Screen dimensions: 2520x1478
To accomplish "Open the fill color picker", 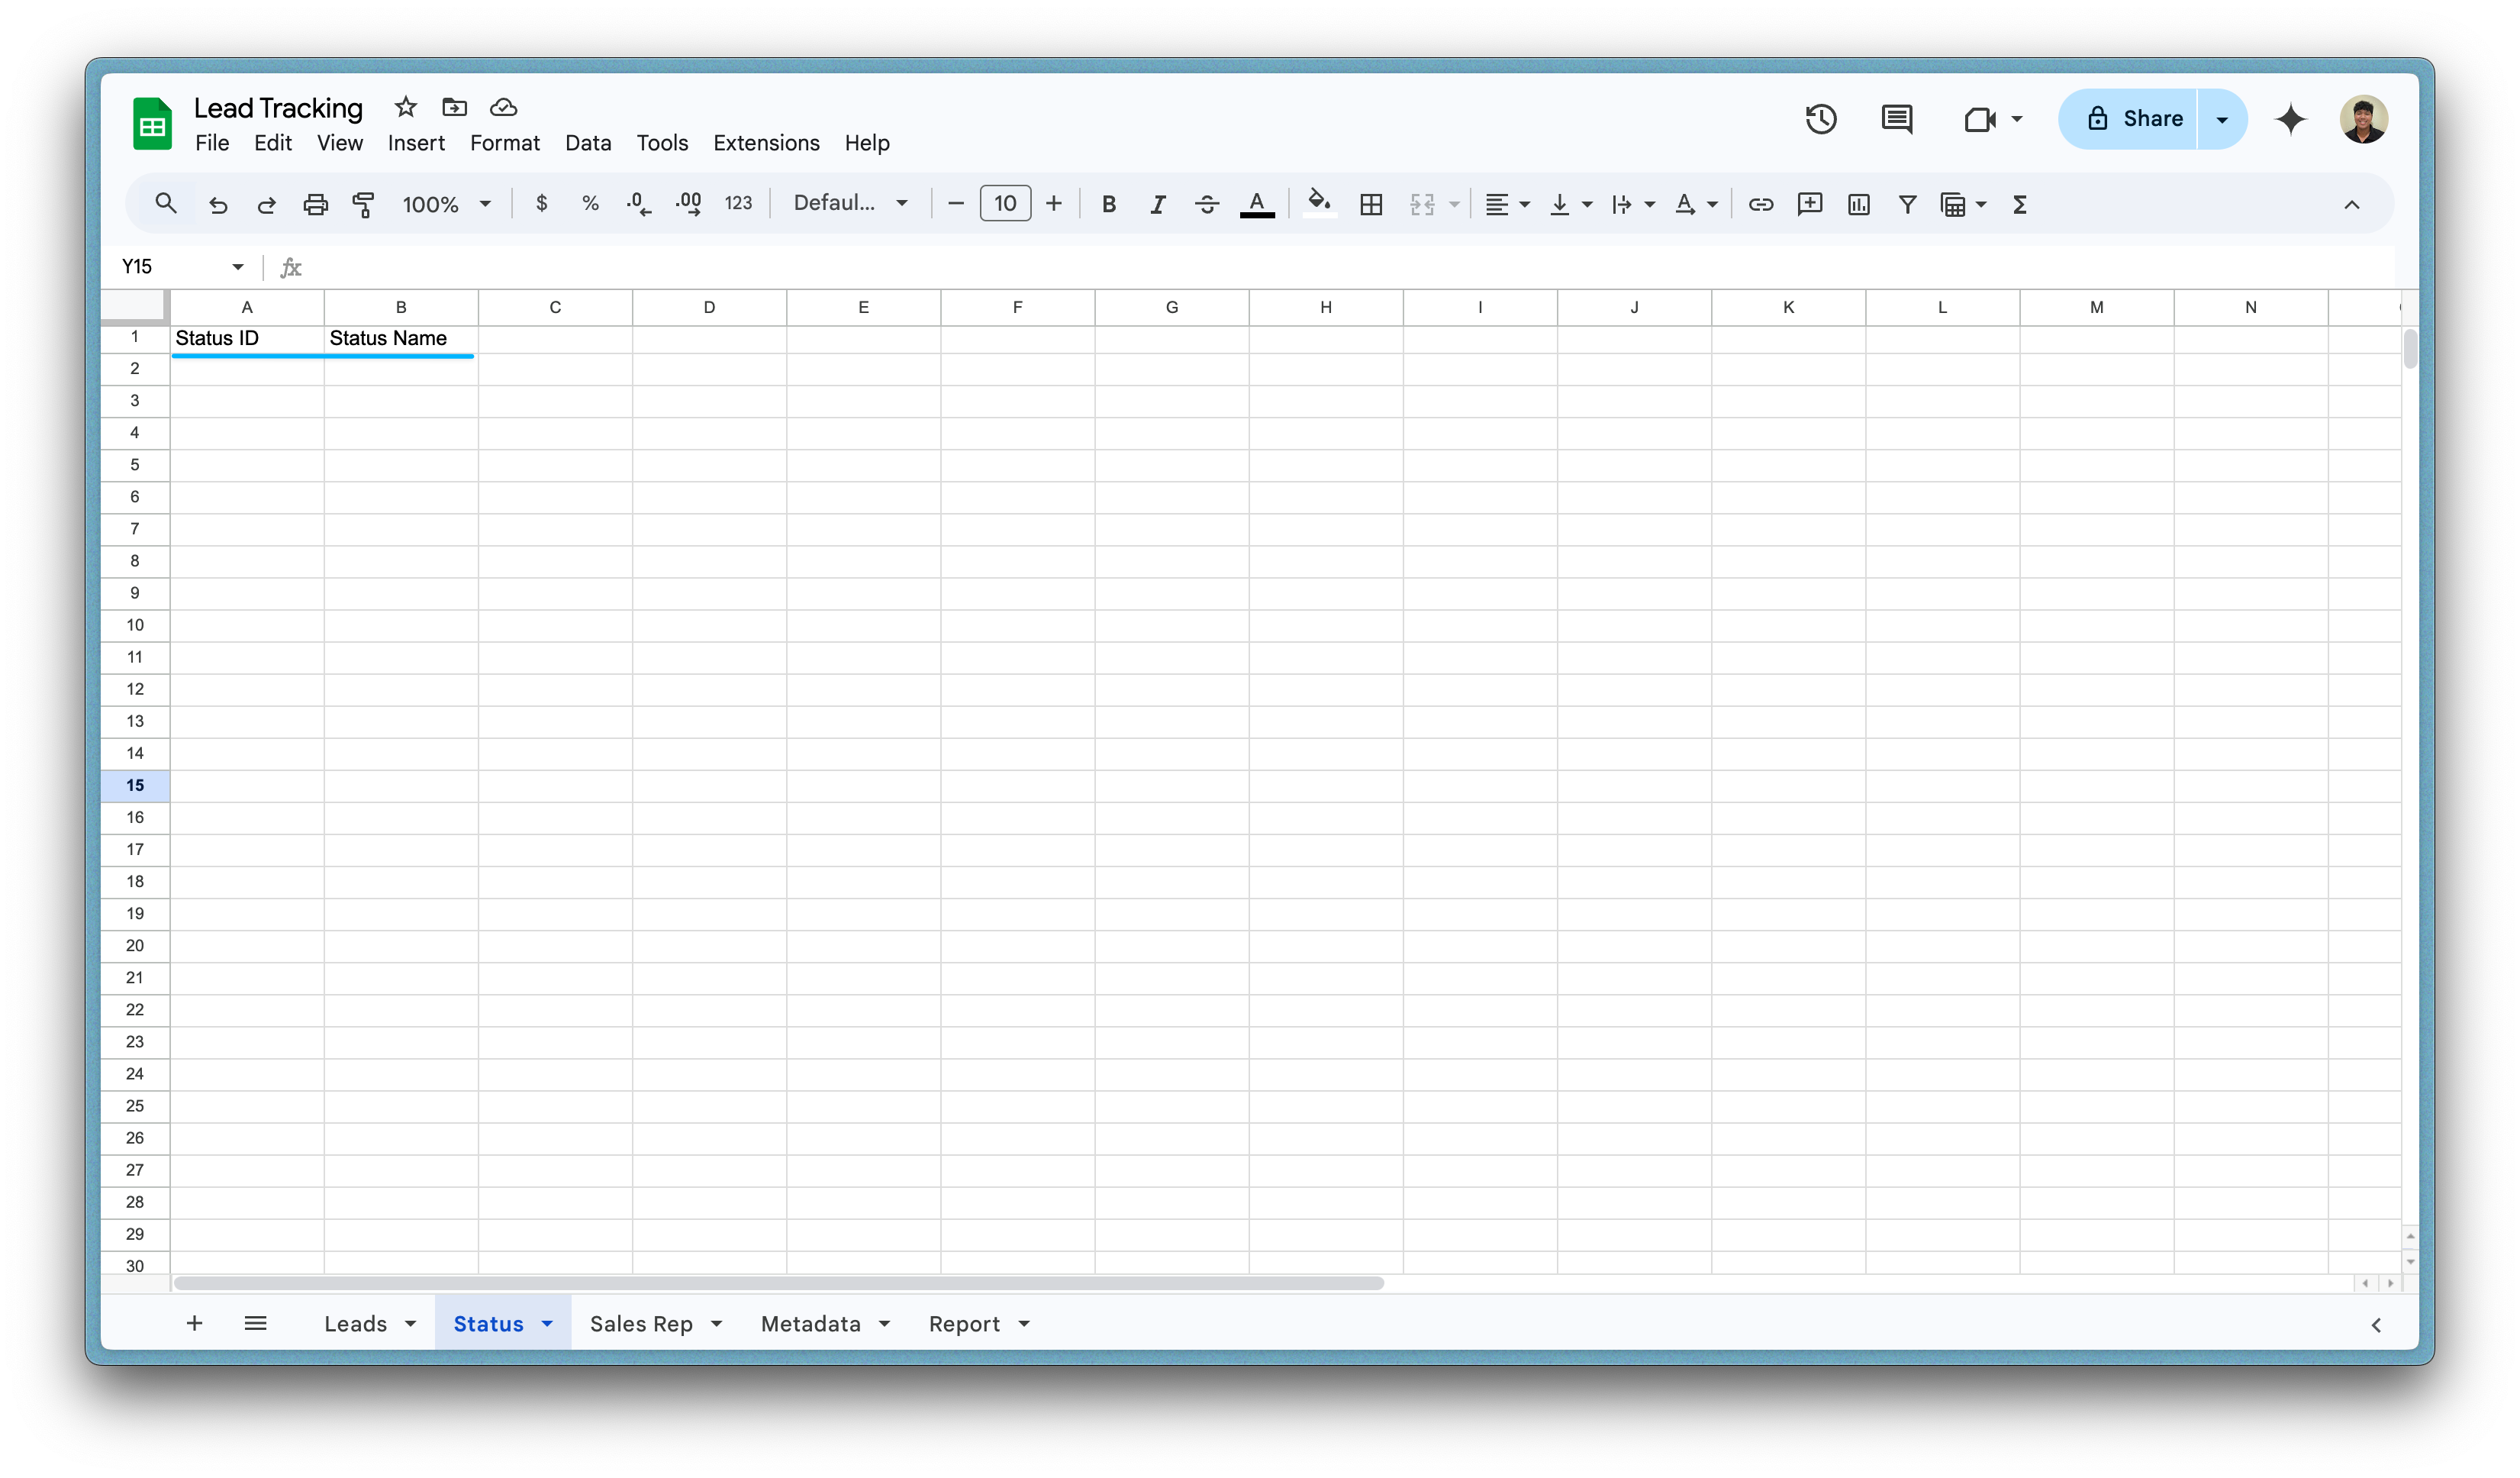I will point(1319,203).
